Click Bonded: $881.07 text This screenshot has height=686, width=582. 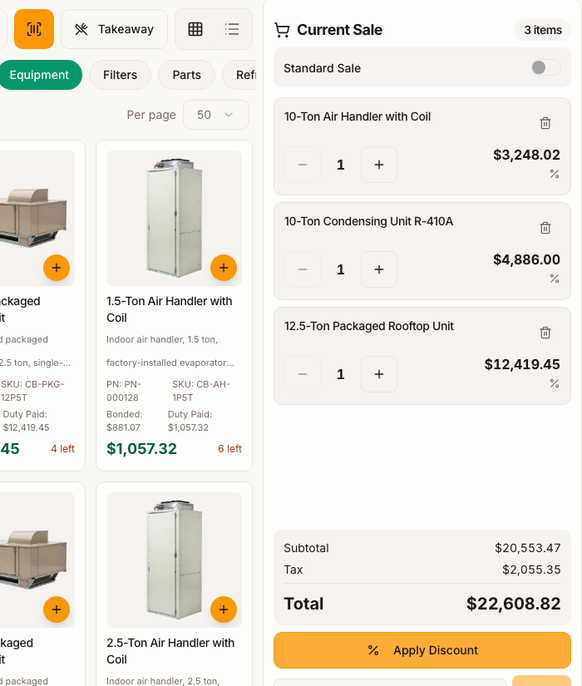(124, 421)
